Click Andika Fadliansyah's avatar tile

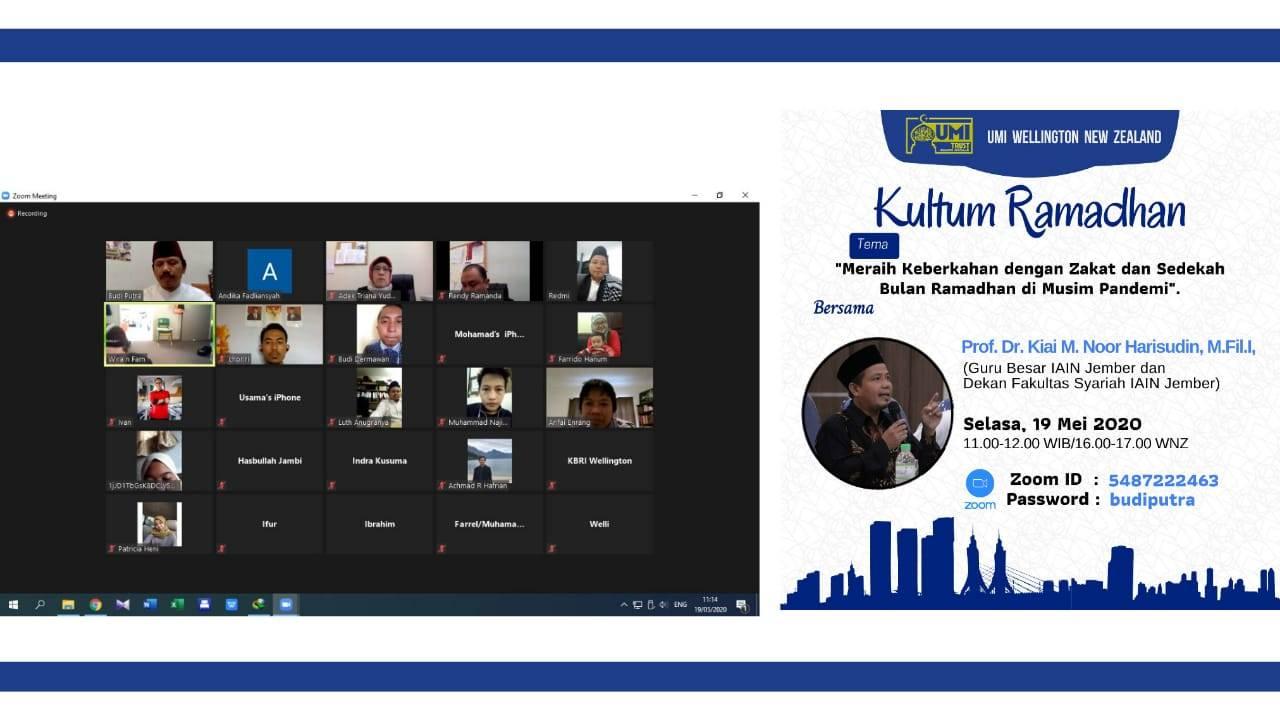269,270
